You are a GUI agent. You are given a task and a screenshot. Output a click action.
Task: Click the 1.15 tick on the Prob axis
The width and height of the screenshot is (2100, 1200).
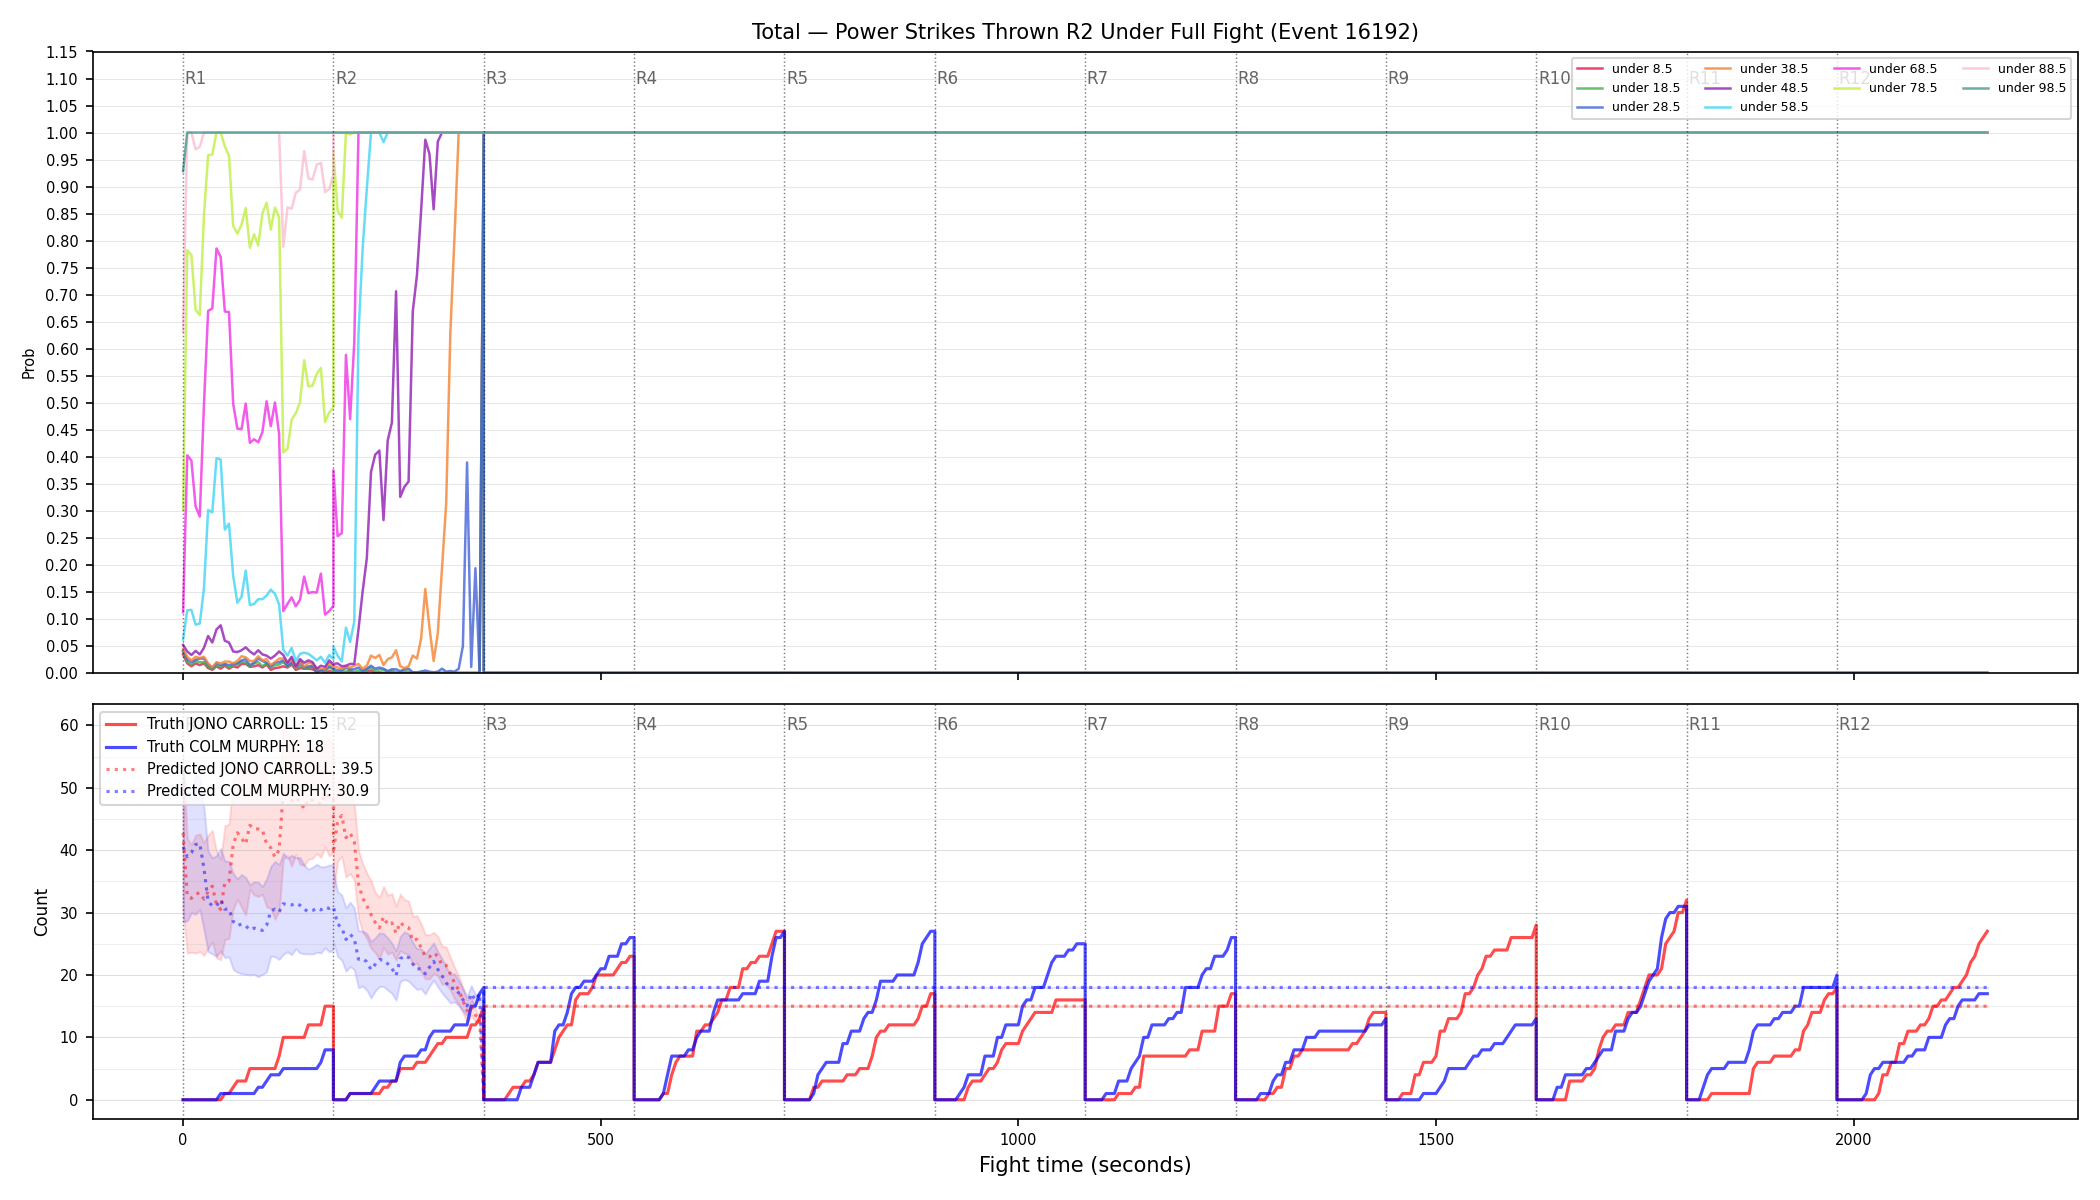pyautogui.click(x=62, y=52)
